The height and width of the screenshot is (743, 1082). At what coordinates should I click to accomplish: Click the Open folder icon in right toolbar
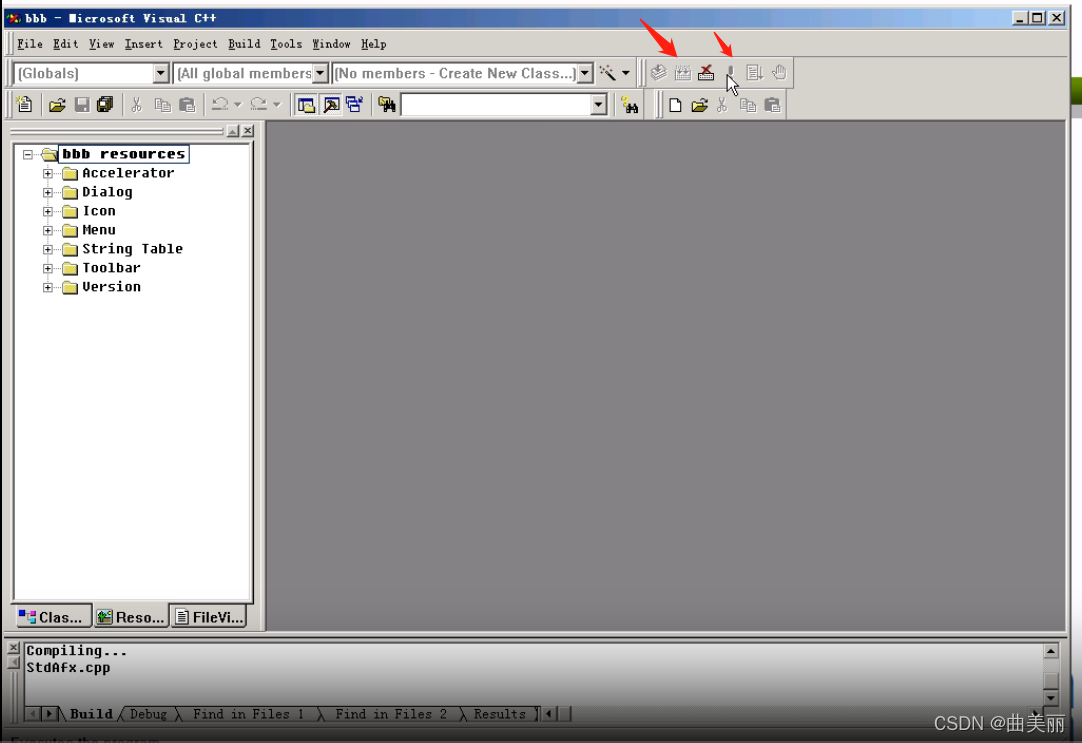699,105
